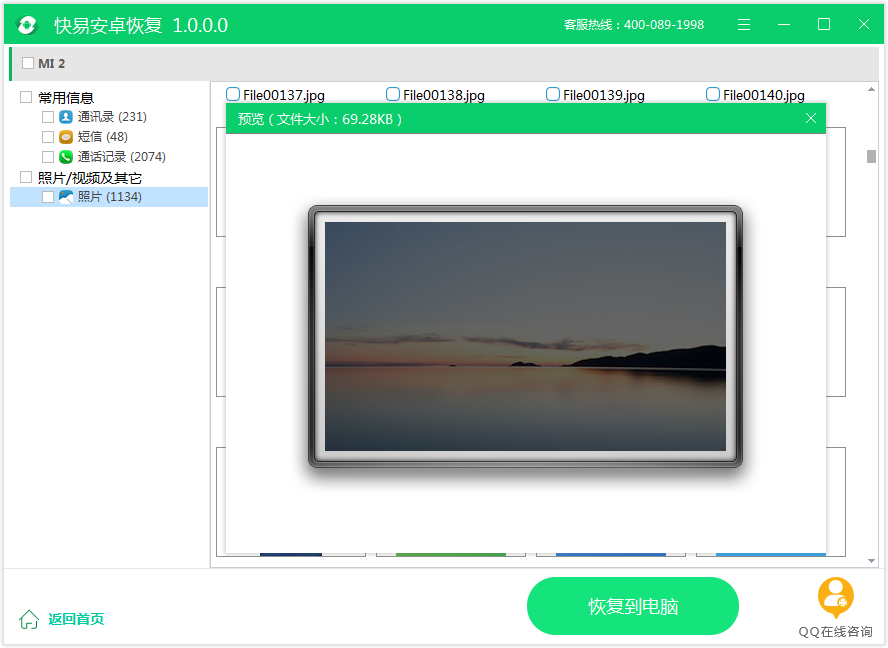Click the home icon beside 返回首页
The height and width of the screenshot is (648, 888).
point(28,619)
